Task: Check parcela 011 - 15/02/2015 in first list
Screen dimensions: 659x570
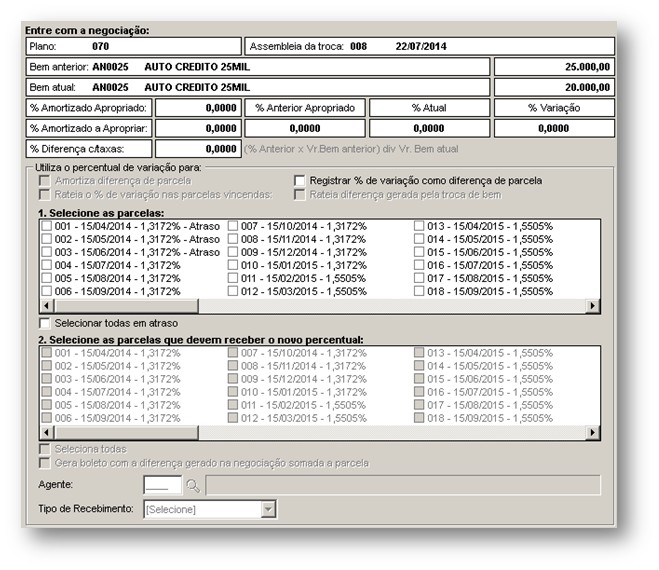Action: [x=233, y=278]
